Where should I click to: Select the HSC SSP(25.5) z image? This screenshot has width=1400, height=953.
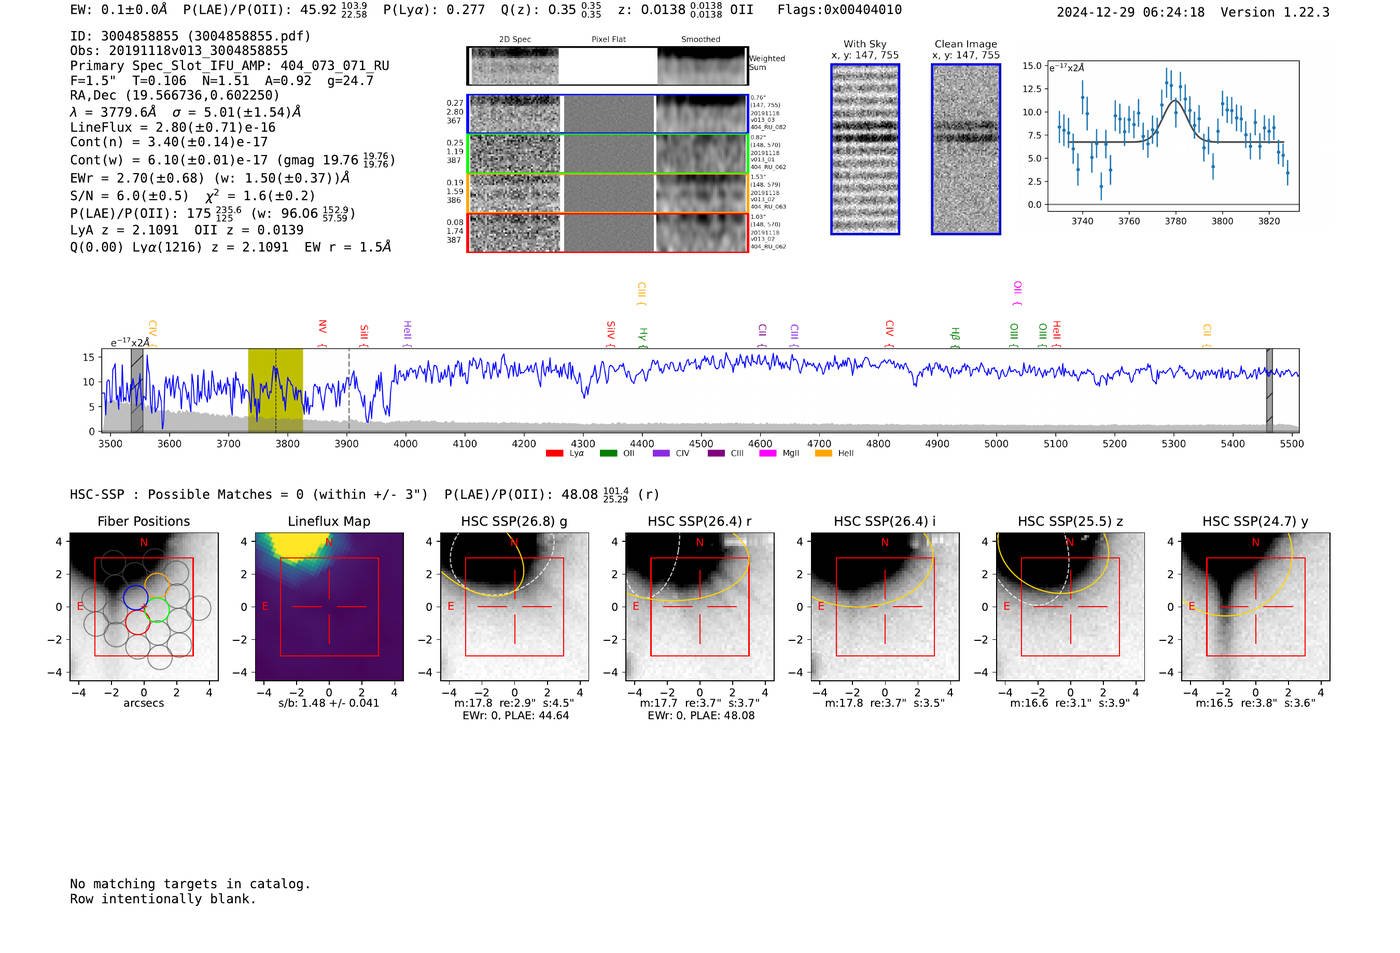1070,606
